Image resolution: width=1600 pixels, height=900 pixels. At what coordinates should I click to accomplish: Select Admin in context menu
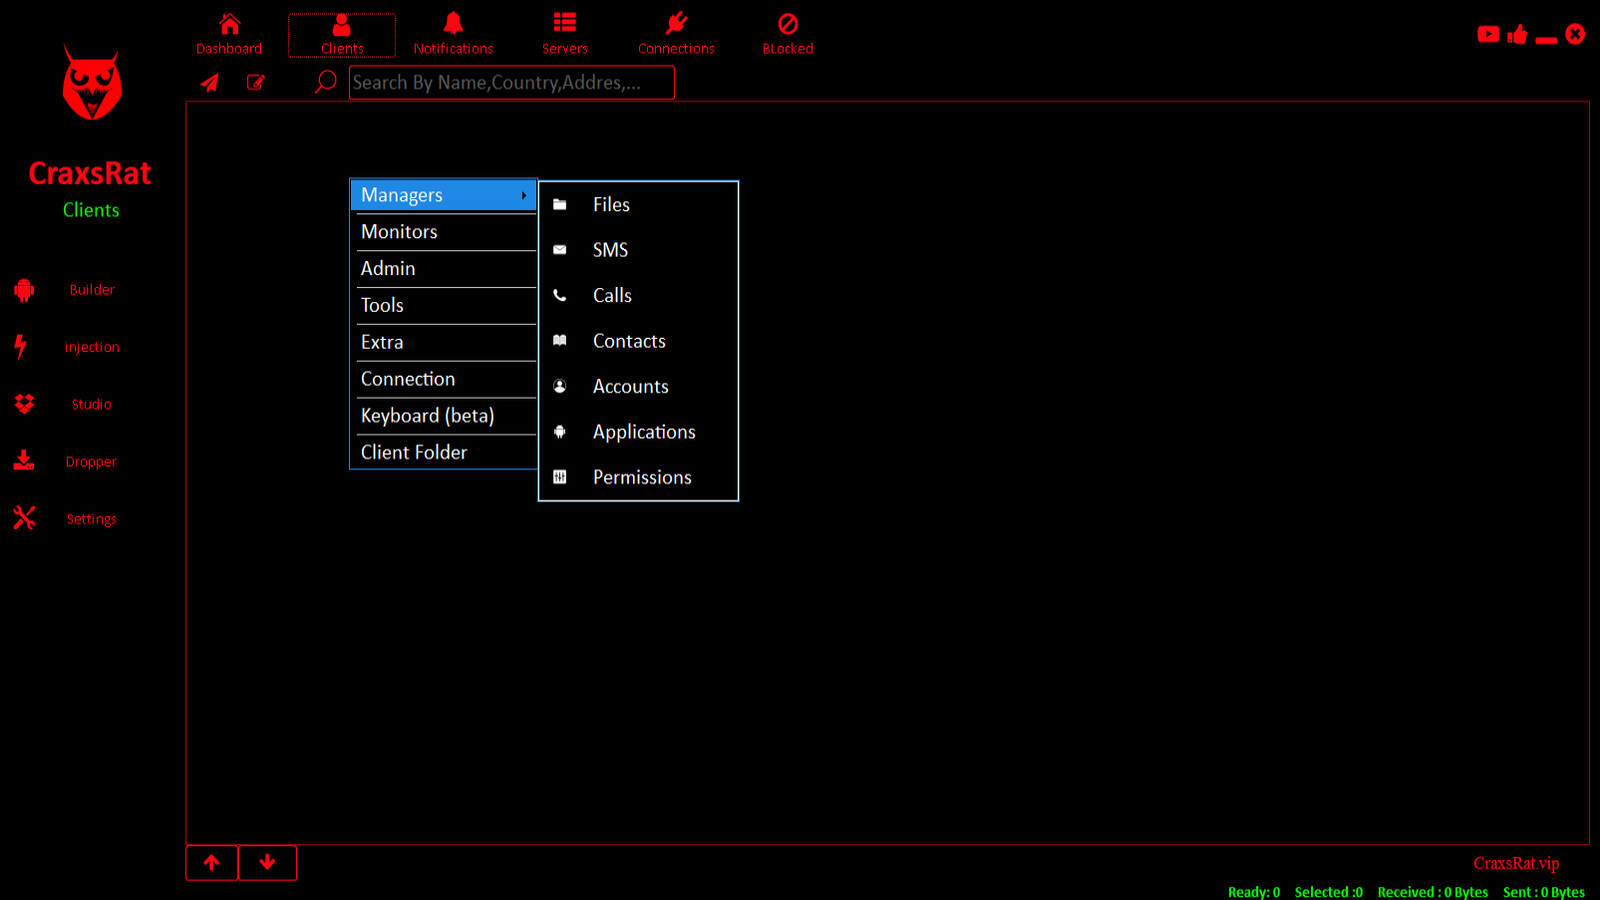443,269
